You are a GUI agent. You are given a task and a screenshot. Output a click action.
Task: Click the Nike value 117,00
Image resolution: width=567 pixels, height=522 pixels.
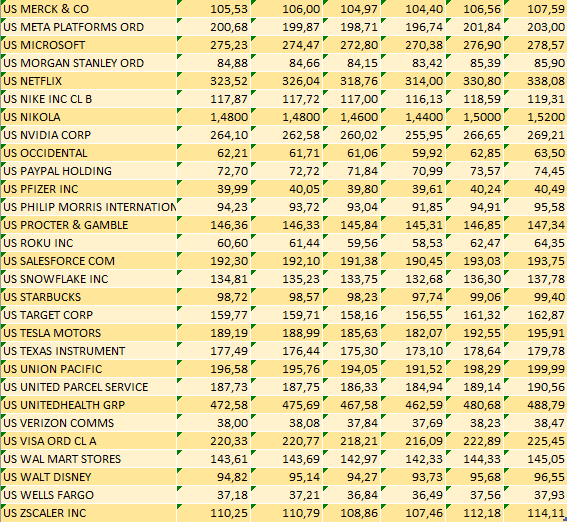point(352,99)
